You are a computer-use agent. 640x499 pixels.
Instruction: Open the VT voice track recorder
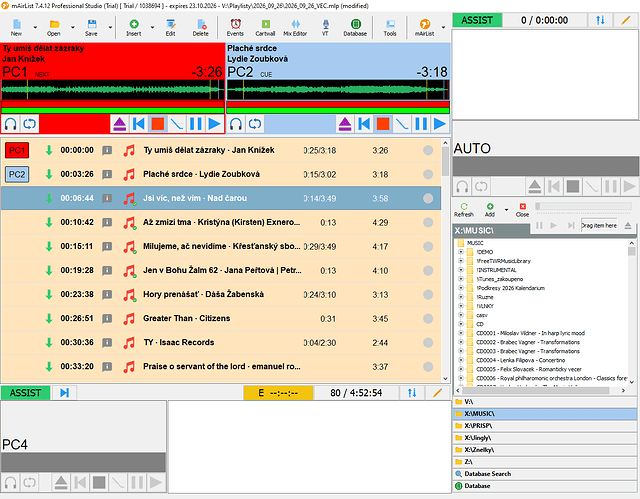(325, 27)
